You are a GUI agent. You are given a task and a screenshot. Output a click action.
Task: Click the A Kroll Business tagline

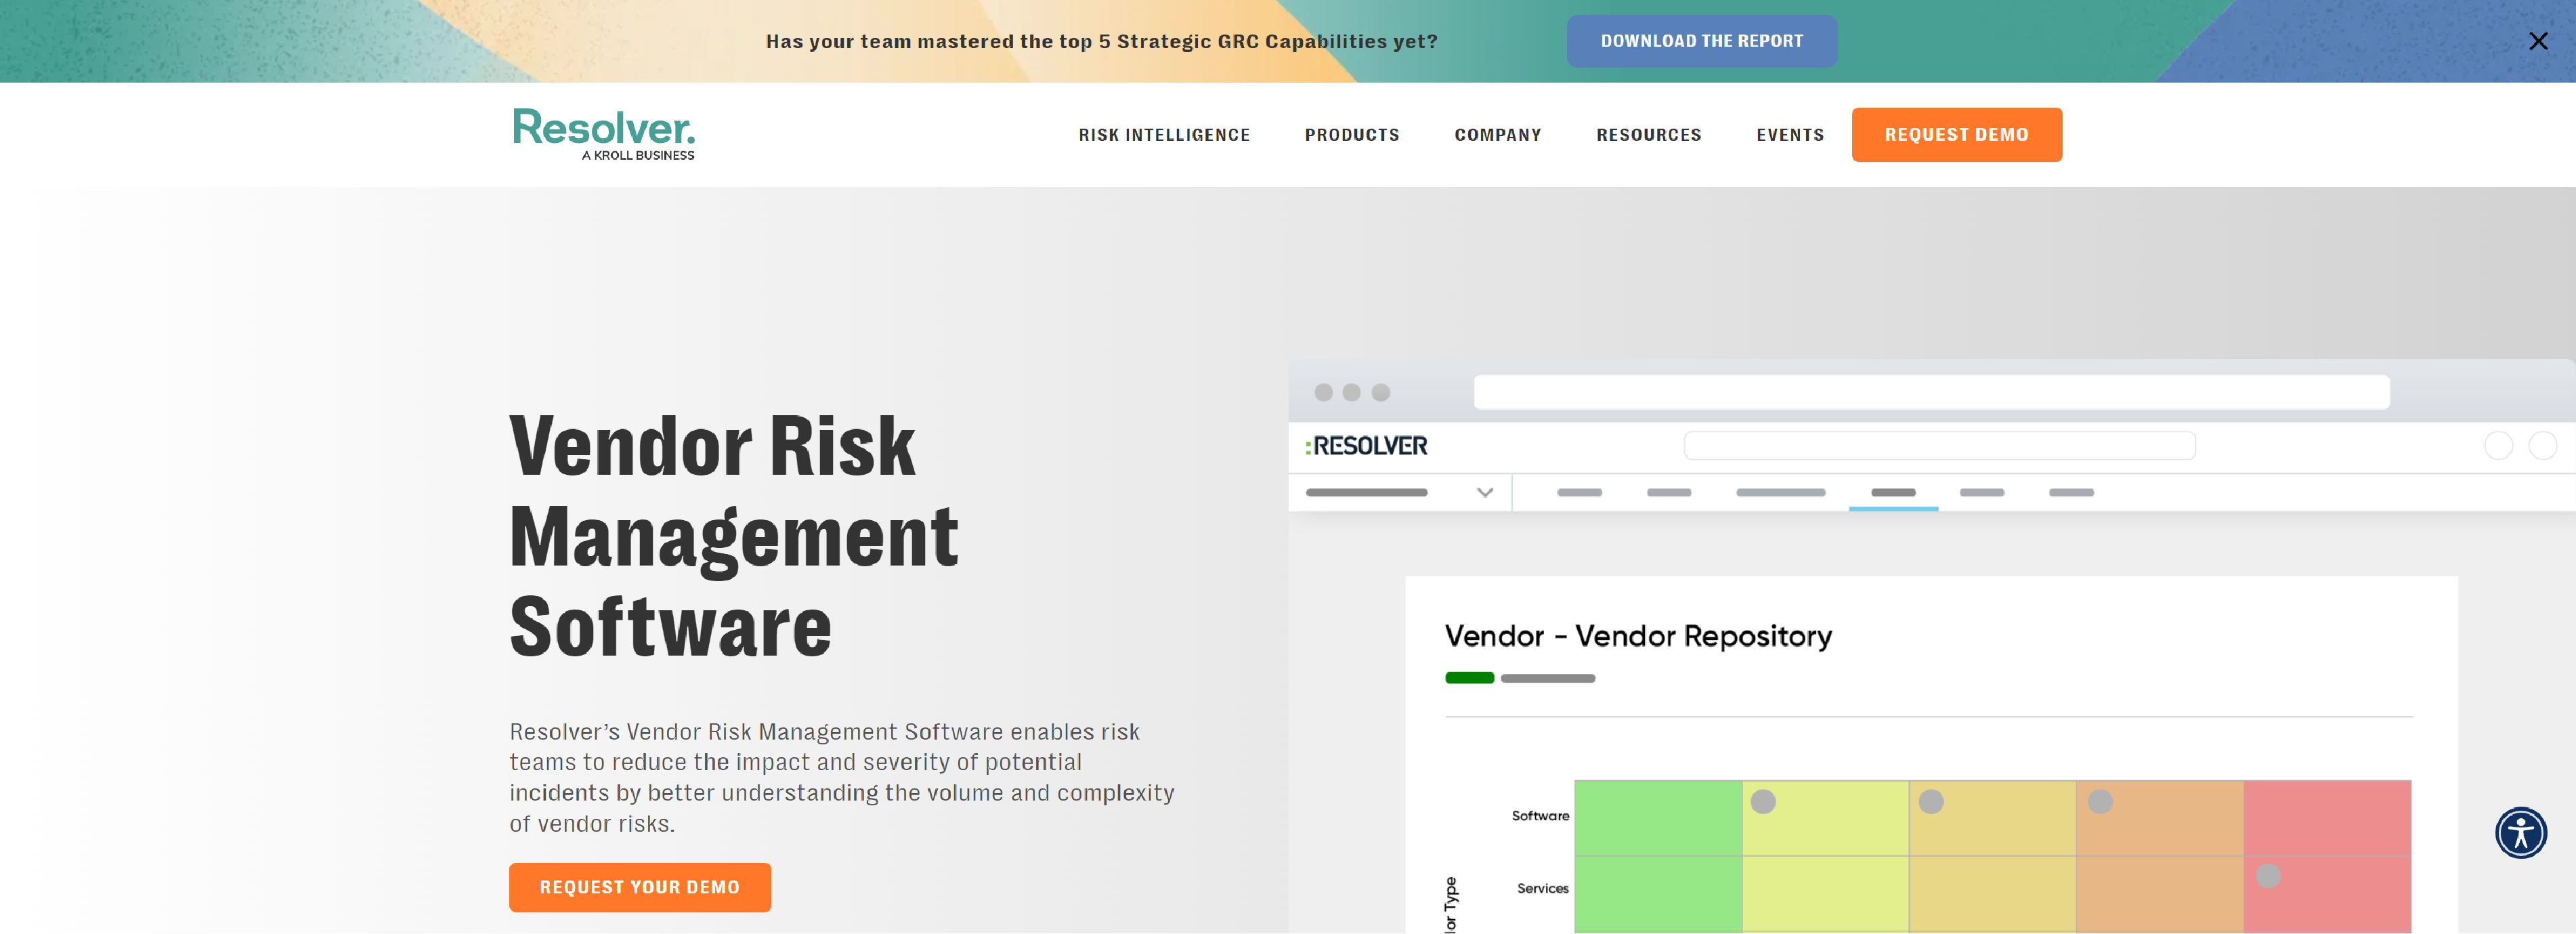click(x=638, y=155)
